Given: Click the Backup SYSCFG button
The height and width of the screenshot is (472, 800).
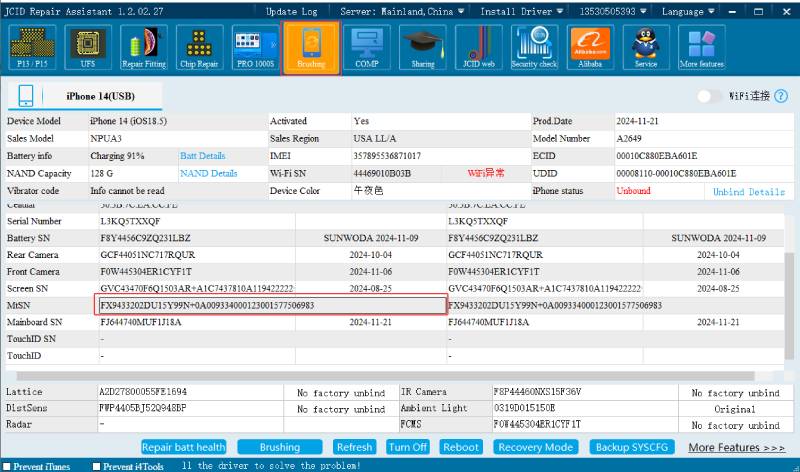Looking at the screenshot, I should coord(632,448).
